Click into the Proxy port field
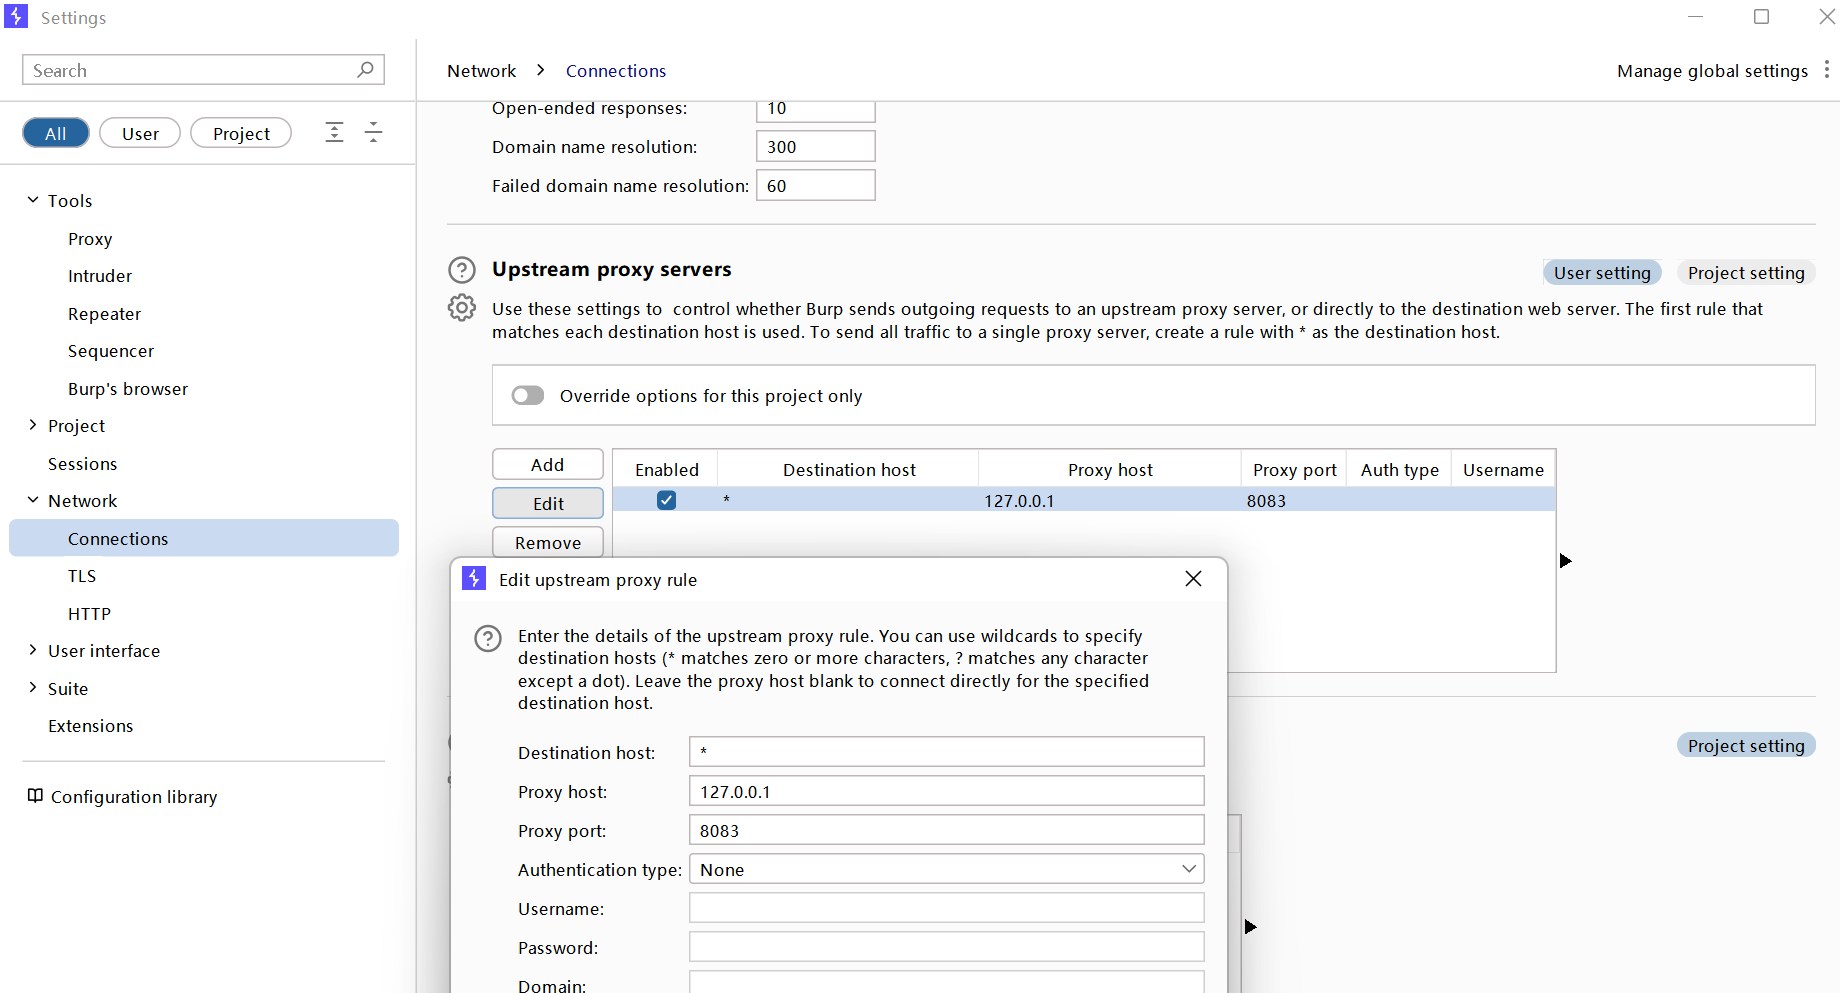The image size is (1840, 993). [946, 830]
